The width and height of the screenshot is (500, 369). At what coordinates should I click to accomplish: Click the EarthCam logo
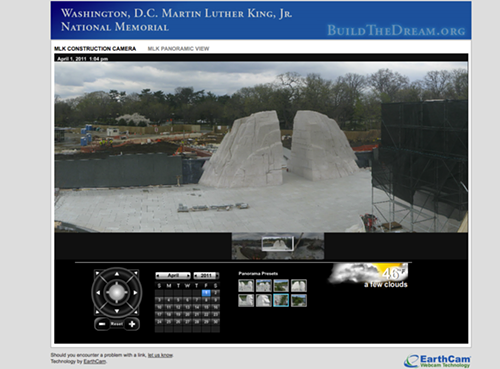coord(437,361)
